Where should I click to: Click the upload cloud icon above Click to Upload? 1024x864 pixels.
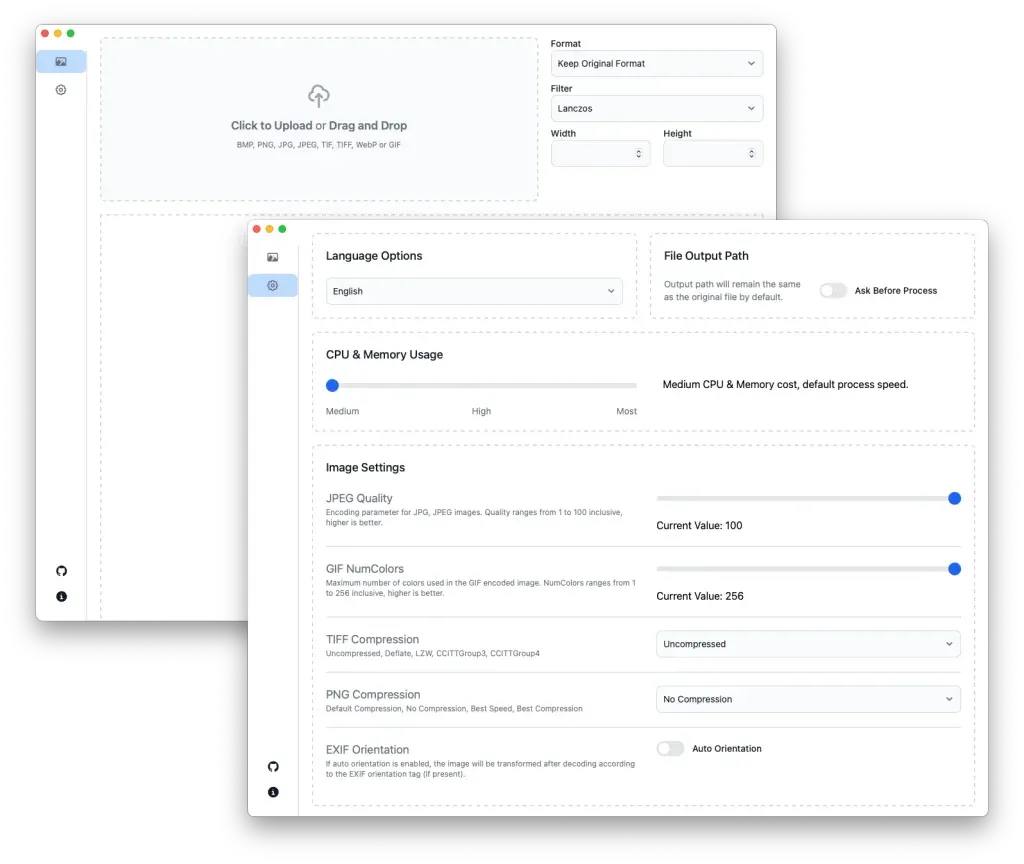coord(318,96)
